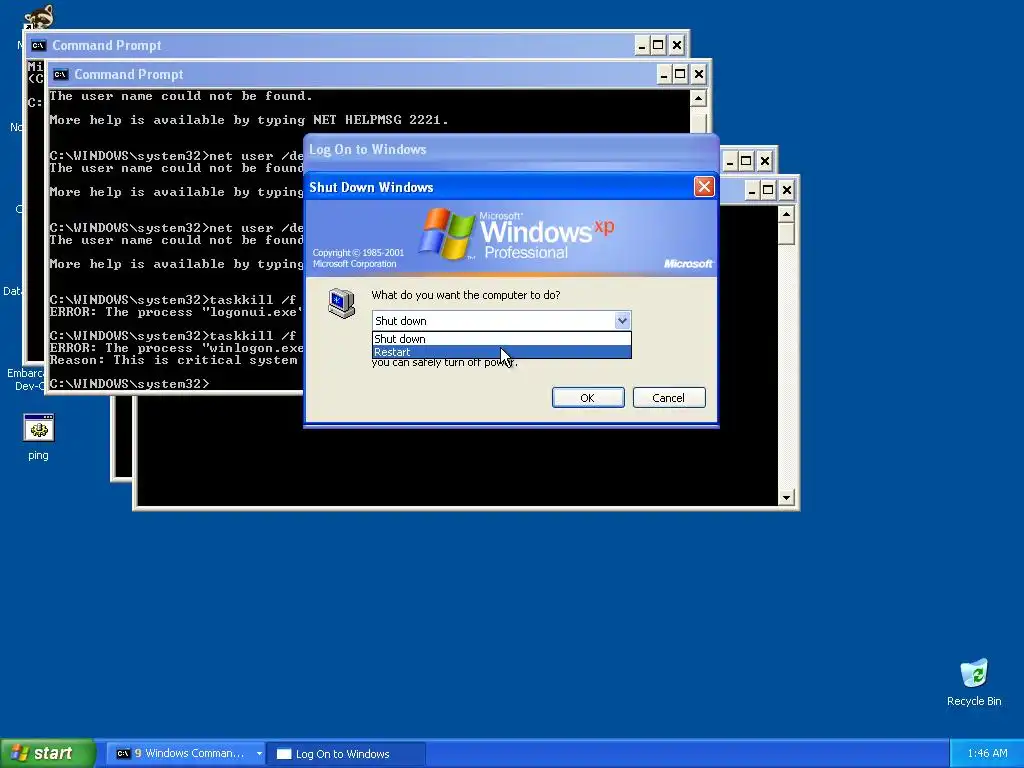
Task: Click scroll down arrow of large console window
Action: point(786,498)
